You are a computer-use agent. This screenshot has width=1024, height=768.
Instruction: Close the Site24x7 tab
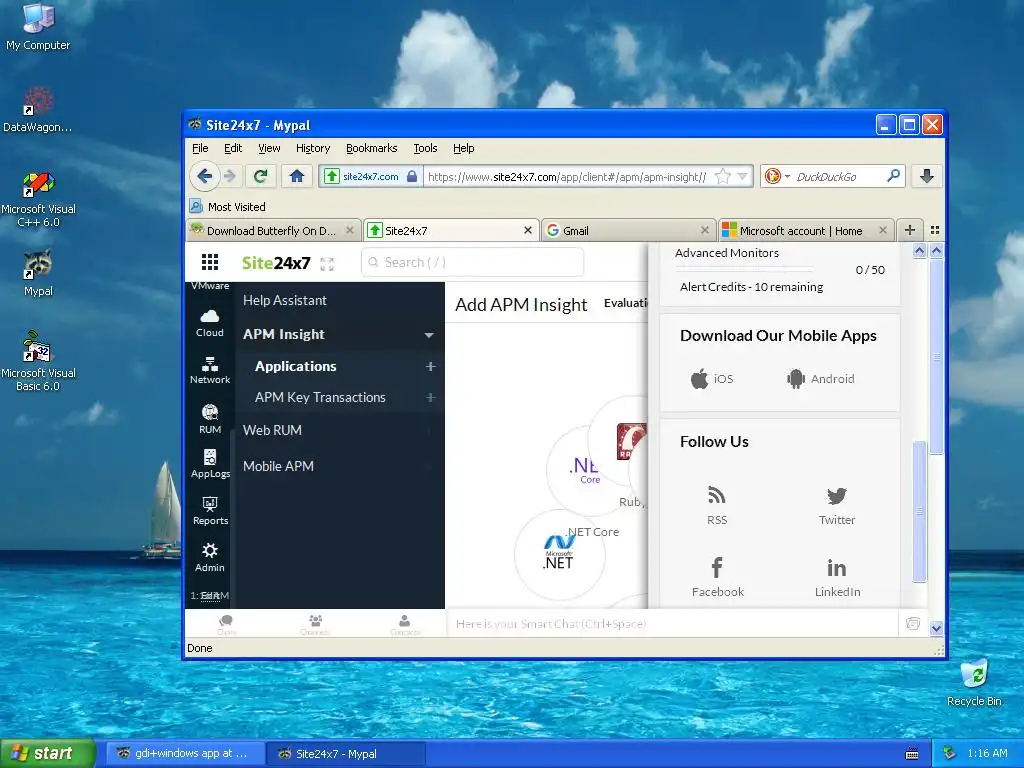click(x=528, y=230)
